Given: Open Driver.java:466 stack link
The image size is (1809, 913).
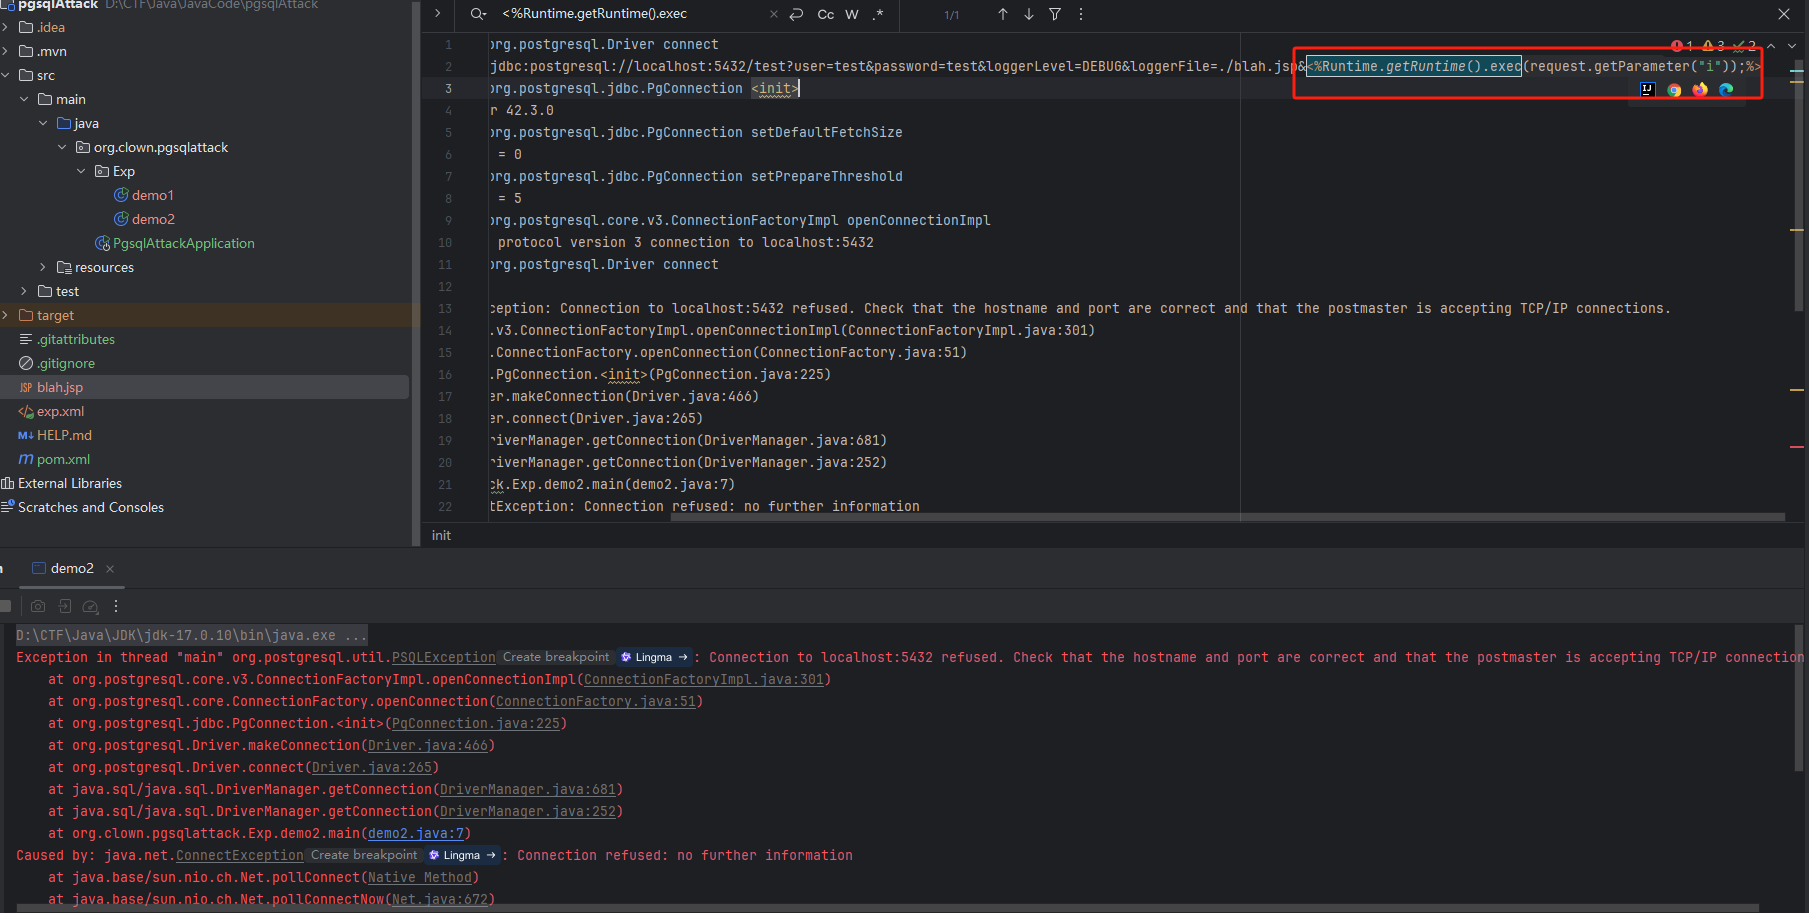Looking at the screenshot, I should pyautogui.click(x=428, y=745).
